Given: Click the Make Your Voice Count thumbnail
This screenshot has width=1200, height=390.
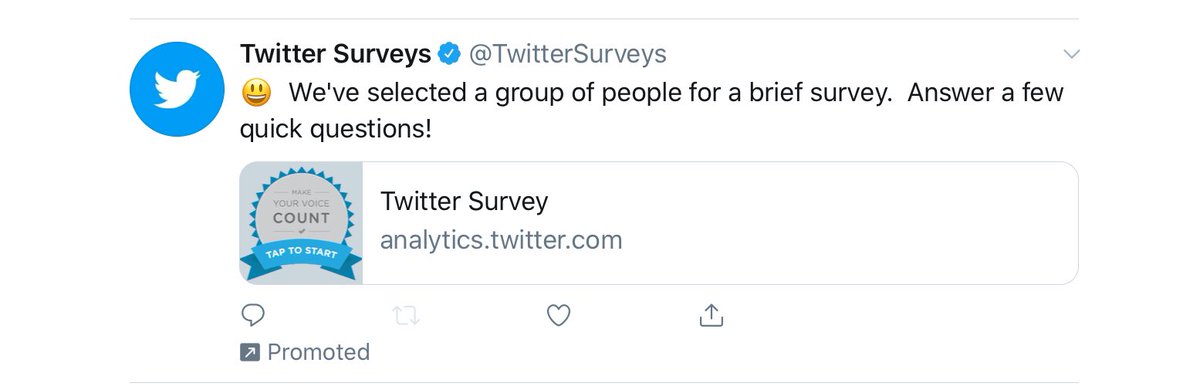Looking at the screenshot, I should click(x=301, y=223).
